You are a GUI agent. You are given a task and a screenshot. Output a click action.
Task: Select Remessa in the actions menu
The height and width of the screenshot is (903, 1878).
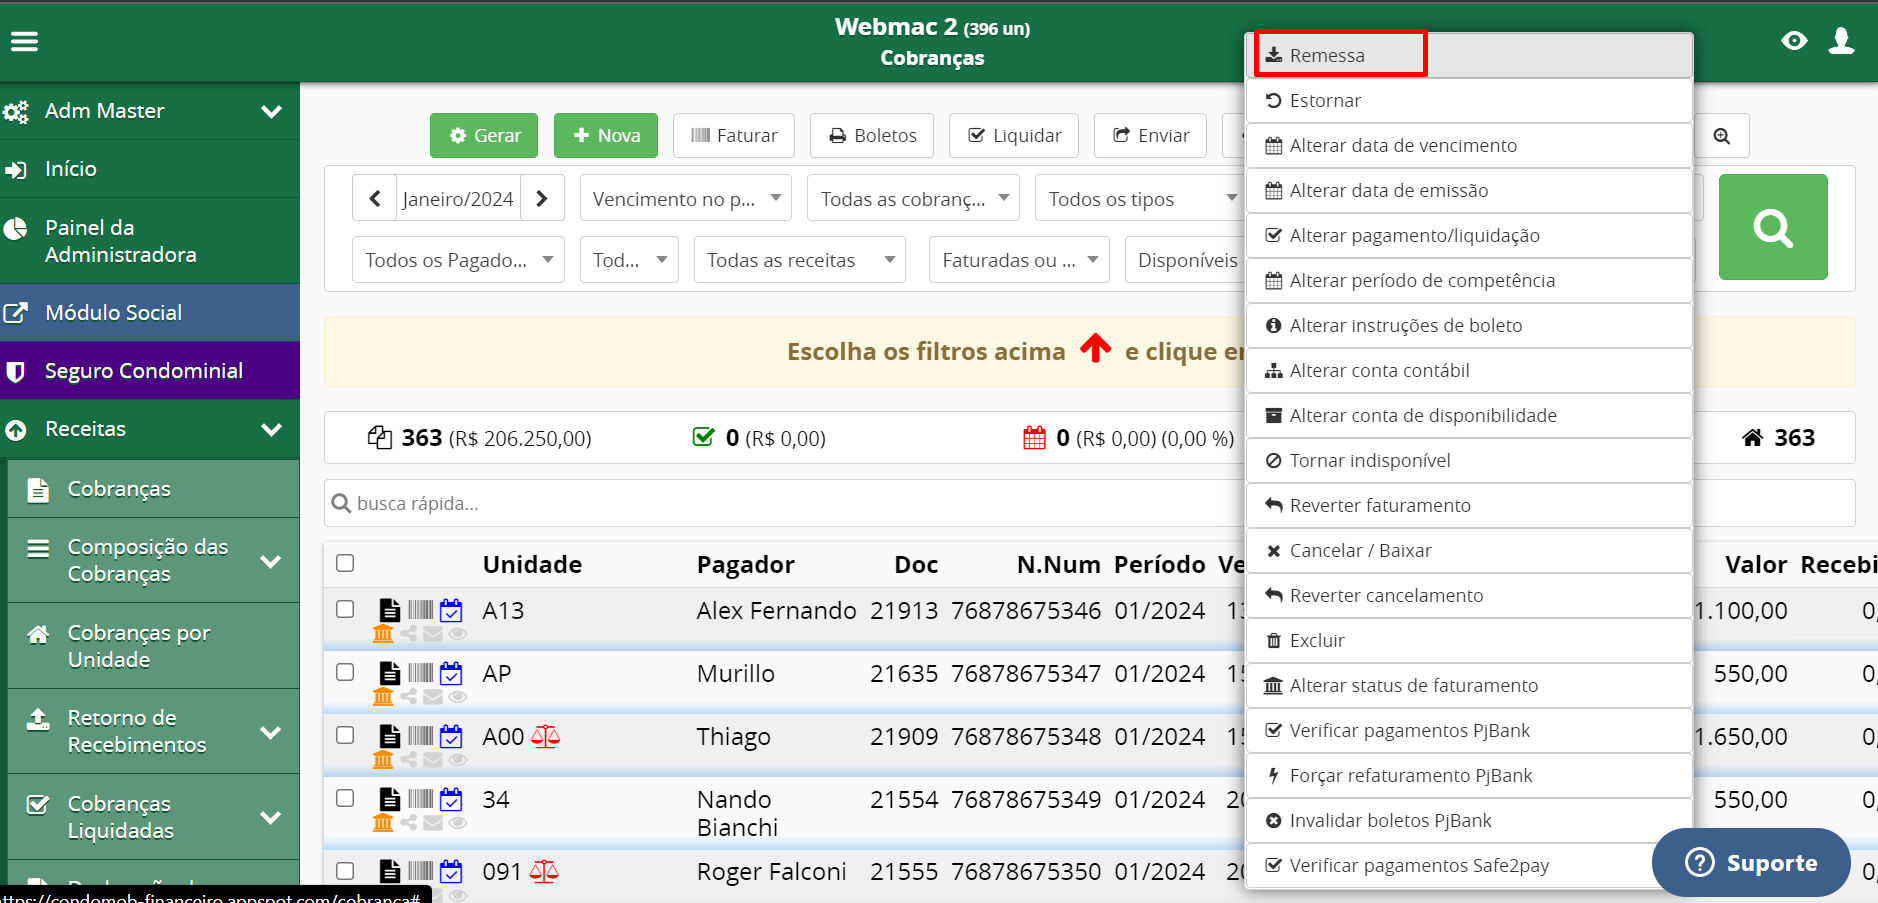click(x=1469, y=55)
